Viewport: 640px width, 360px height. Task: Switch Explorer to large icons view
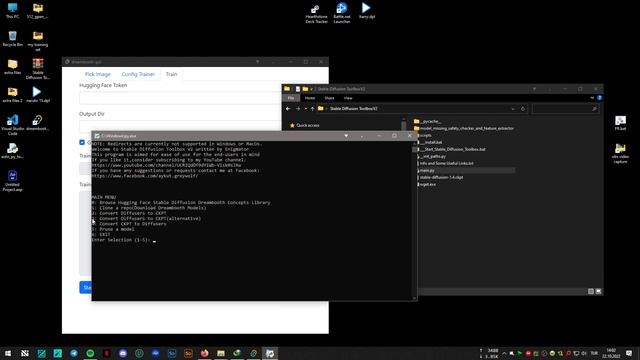point(598,291)
